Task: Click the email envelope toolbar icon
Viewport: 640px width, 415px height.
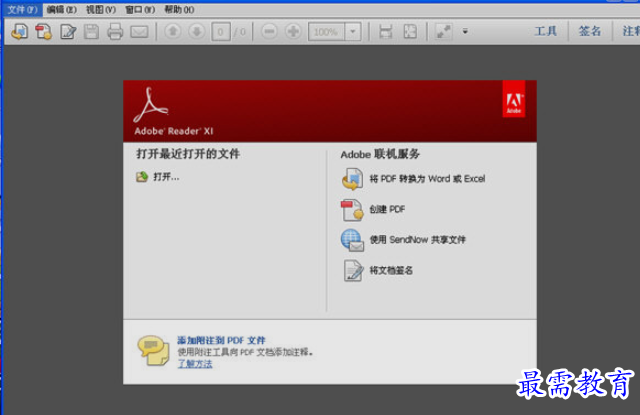Action: point(139,31)
